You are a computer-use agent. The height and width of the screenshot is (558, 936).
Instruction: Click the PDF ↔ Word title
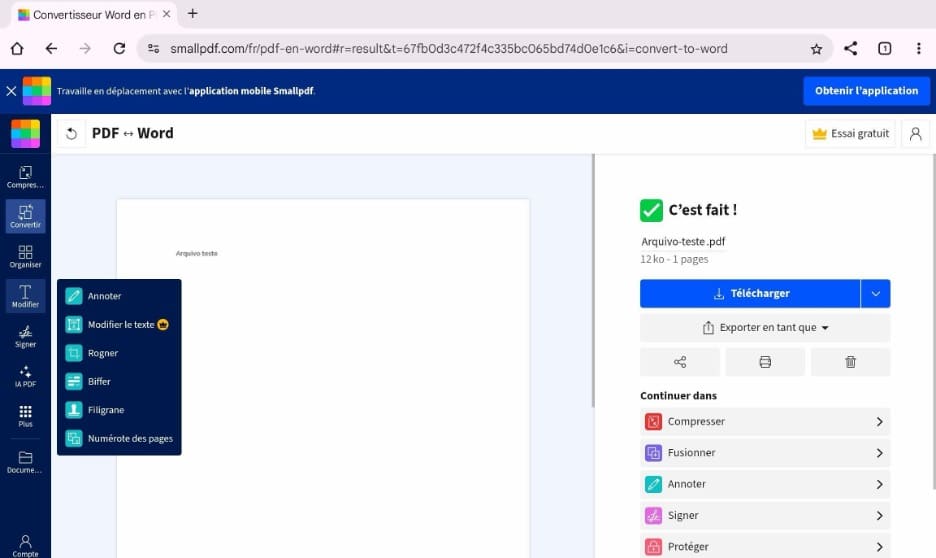[x=133, y=134]
